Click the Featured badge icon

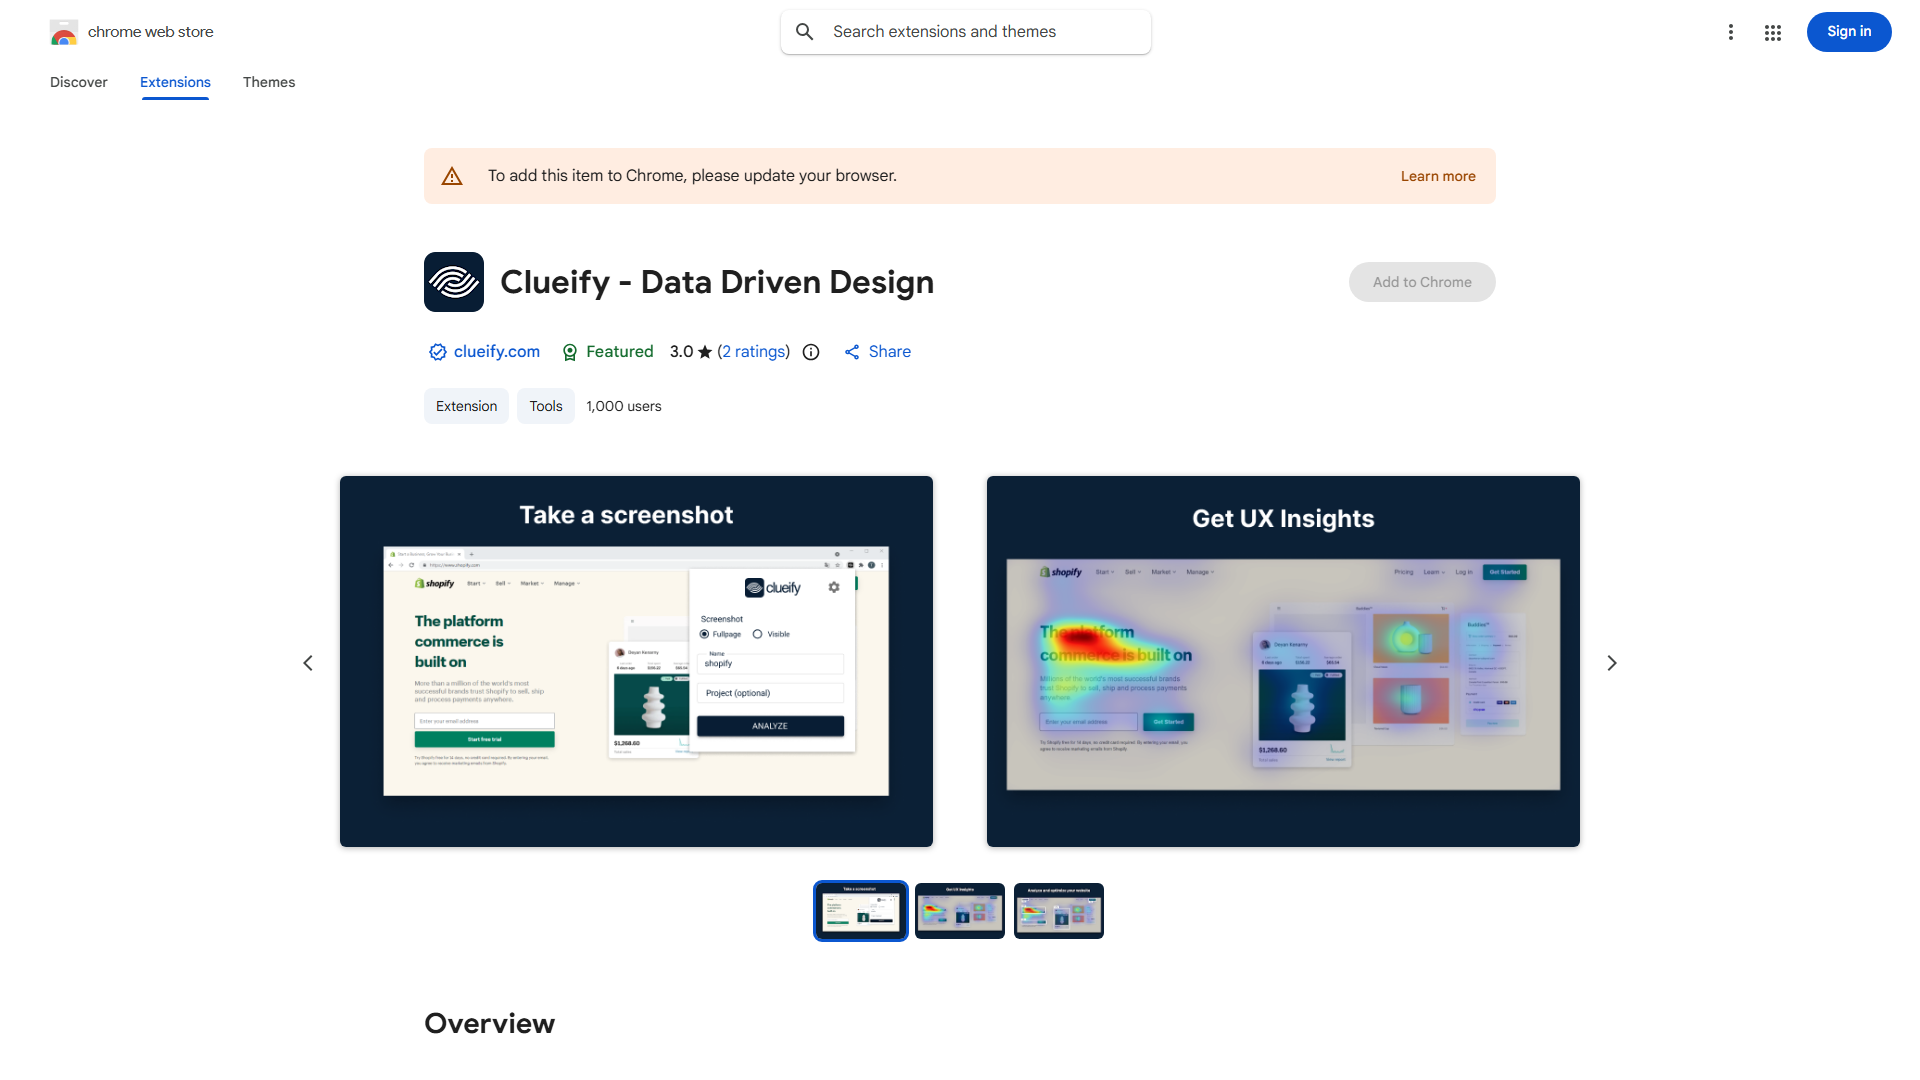569,352
